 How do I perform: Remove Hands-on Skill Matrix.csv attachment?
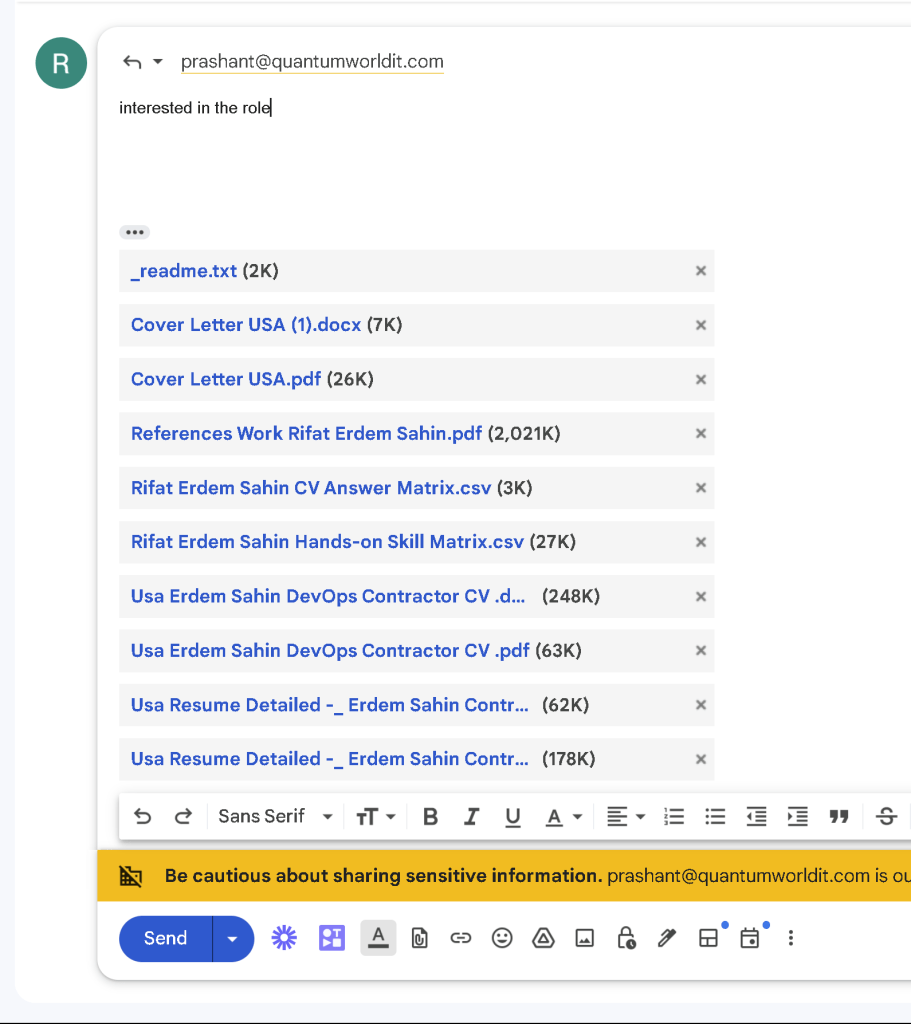click(701, 542)
